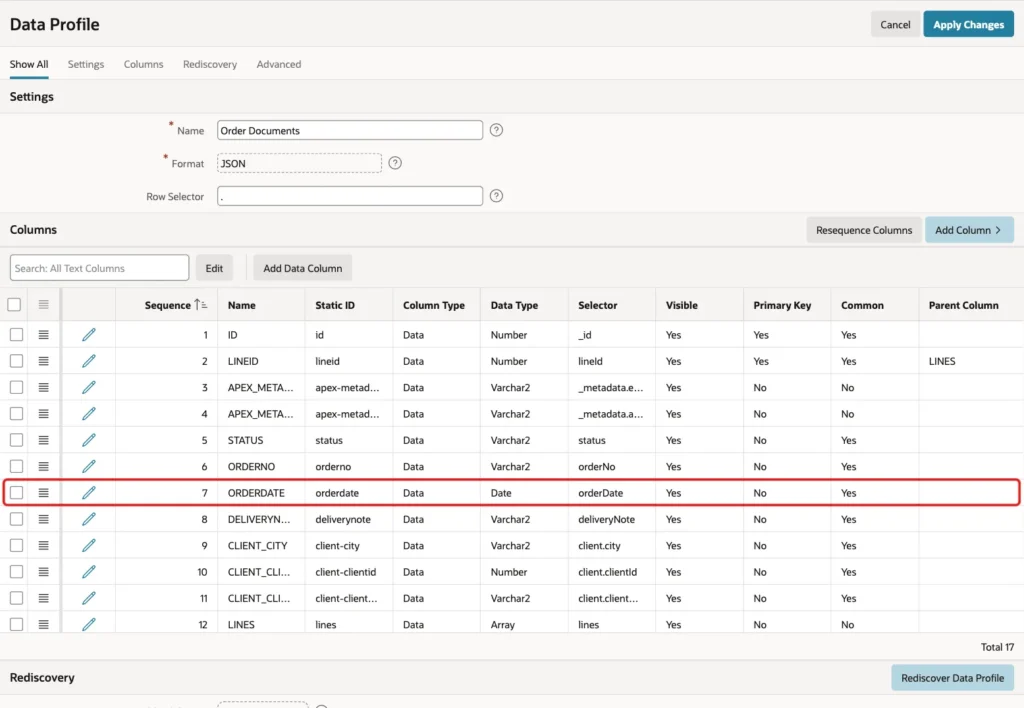
Task: Open the Name column header menu
Action: pyautogui.click(x=242, y=305)
